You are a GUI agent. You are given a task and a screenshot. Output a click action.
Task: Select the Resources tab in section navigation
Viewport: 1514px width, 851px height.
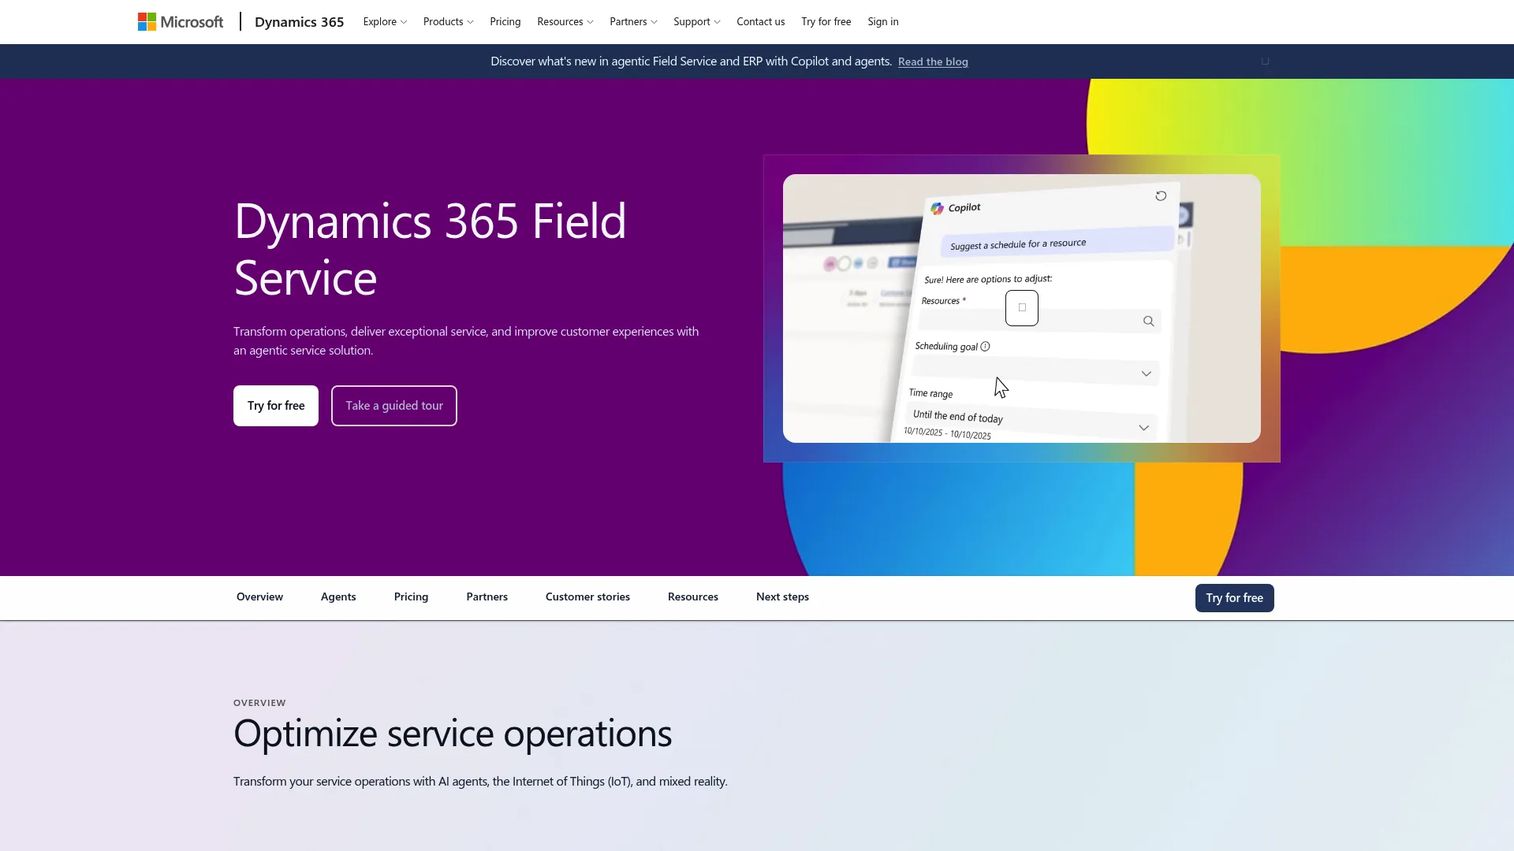coord(693,597)
